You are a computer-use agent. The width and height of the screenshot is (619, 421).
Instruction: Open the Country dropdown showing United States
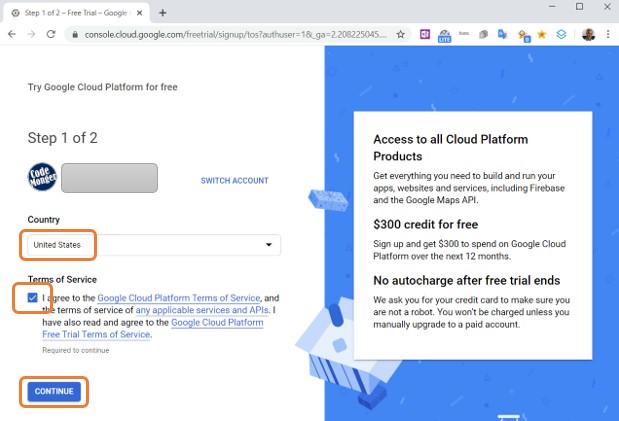(x=154, y=245)
